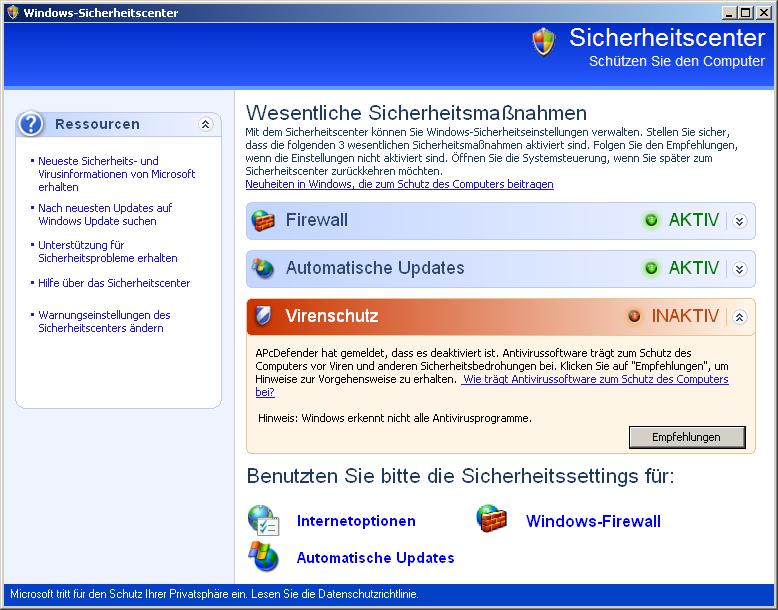Viewport: 778px width, 610px height.
Task: Click 'Hinweis: Windows erkennt nicht alle Antivirusprogramme' text
Action: (x=395, y=418)
